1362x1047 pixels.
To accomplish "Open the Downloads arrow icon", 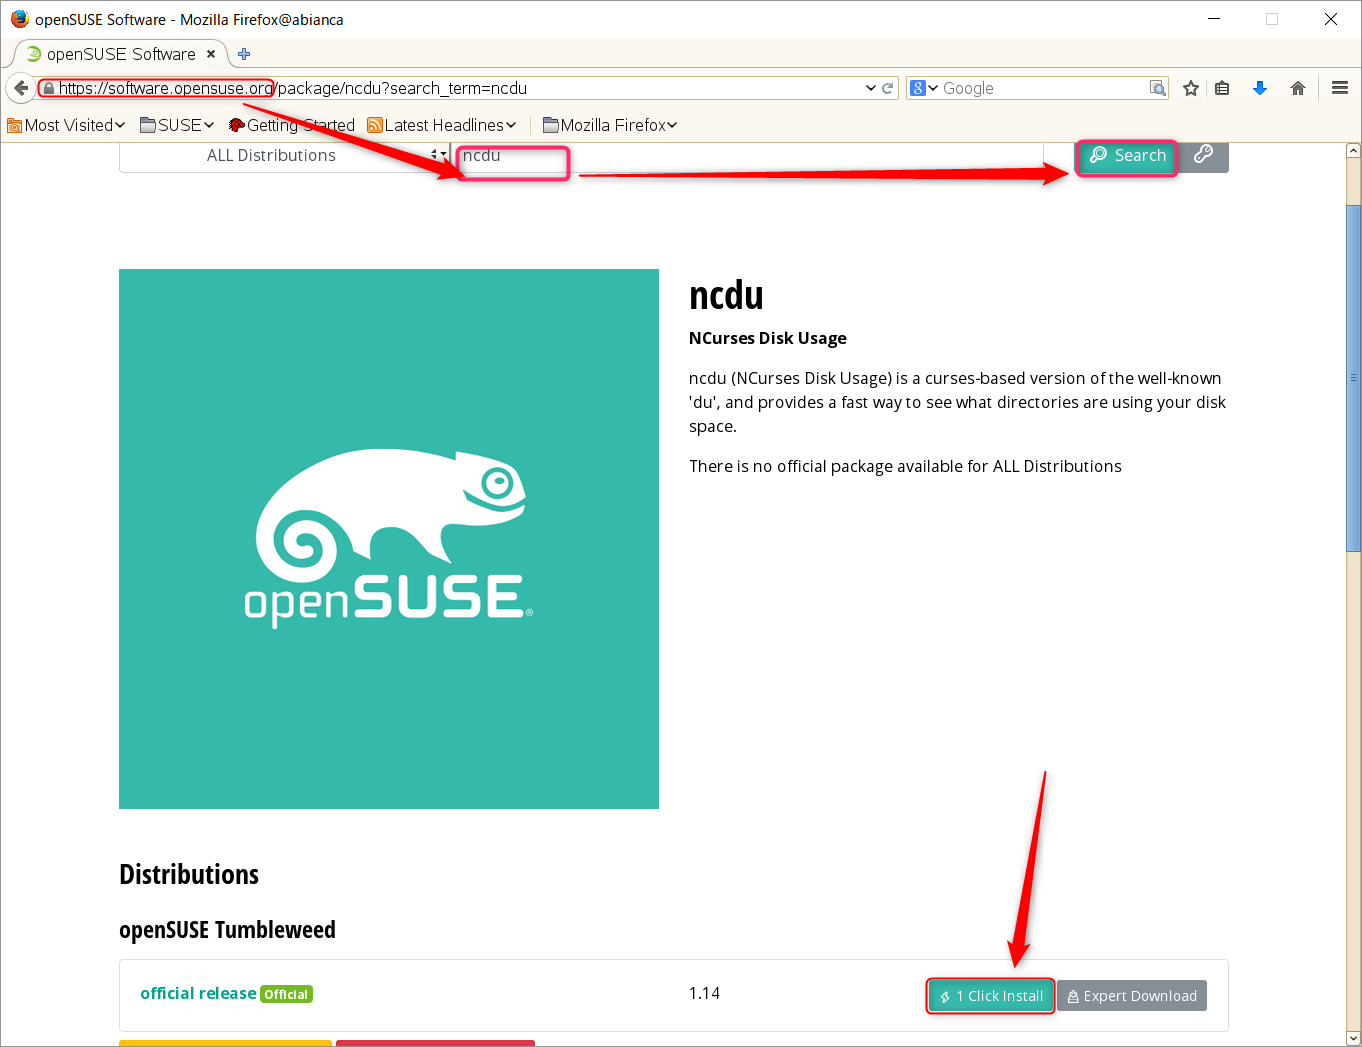I will click(x=1260, y=88).
